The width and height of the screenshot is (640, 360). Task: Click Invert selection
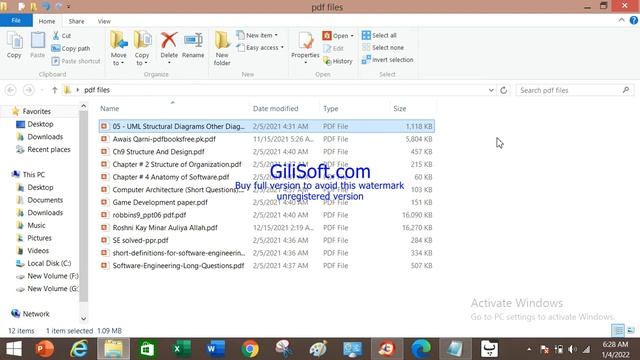click(x=387, y=60)
